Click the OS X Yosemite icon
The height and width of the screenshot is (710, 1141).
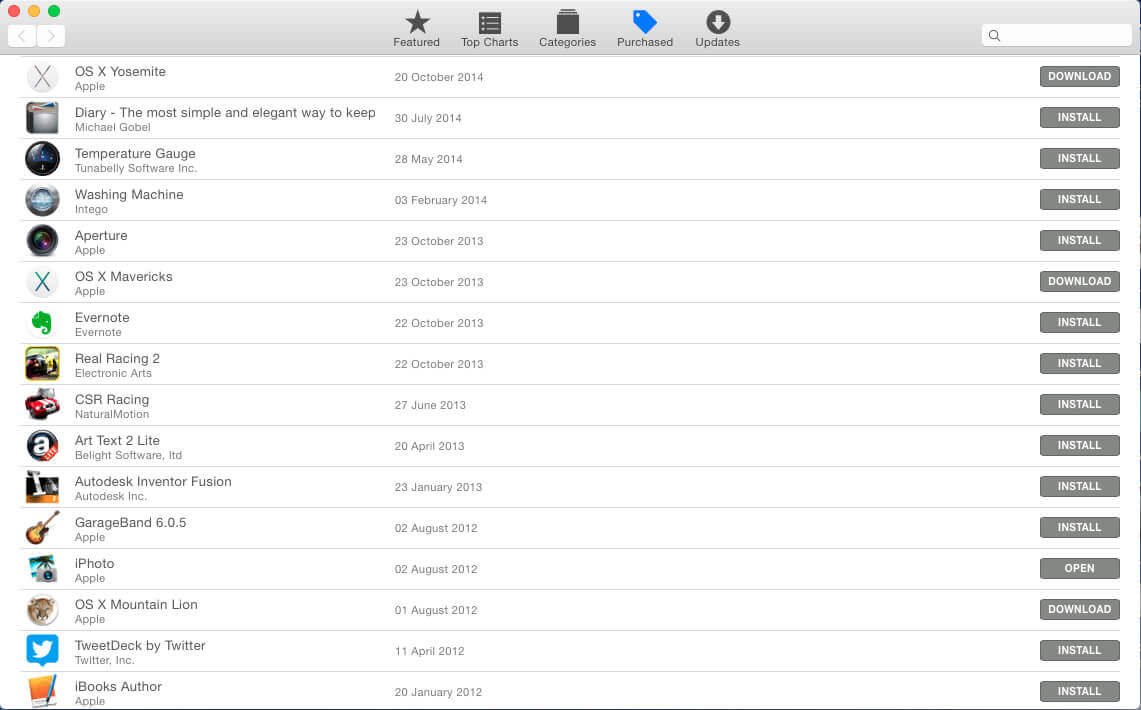tap(42, 77)
